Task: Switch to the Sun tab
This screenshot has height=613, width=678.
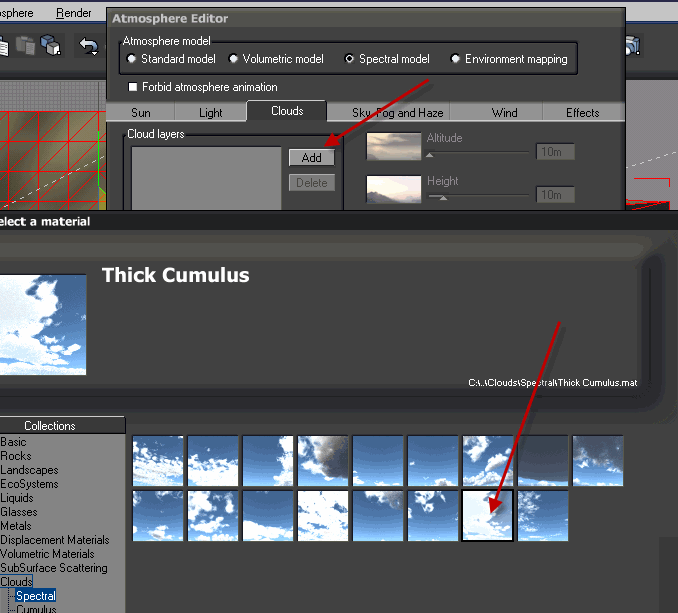Action: [x=141, y=113]
